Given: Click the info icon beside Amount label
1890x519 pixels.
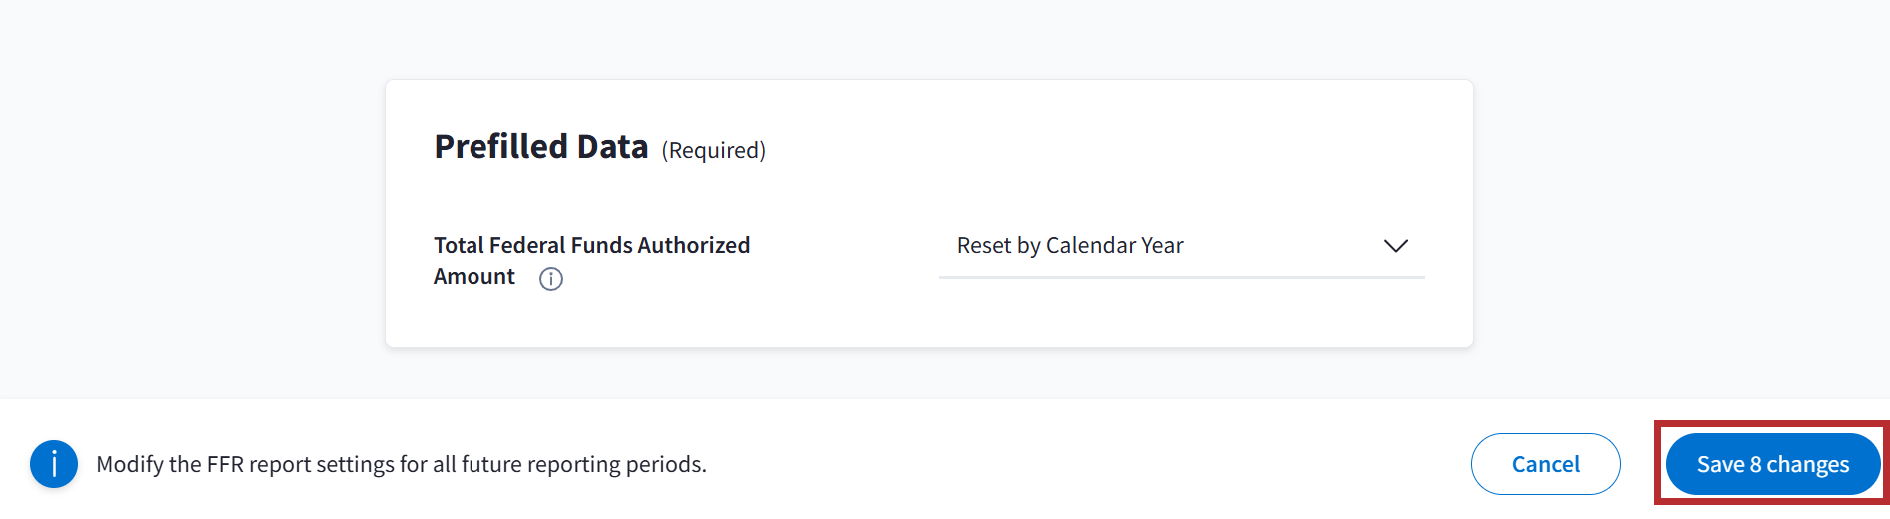Looking at the screenshot, I should click(551, 279).
